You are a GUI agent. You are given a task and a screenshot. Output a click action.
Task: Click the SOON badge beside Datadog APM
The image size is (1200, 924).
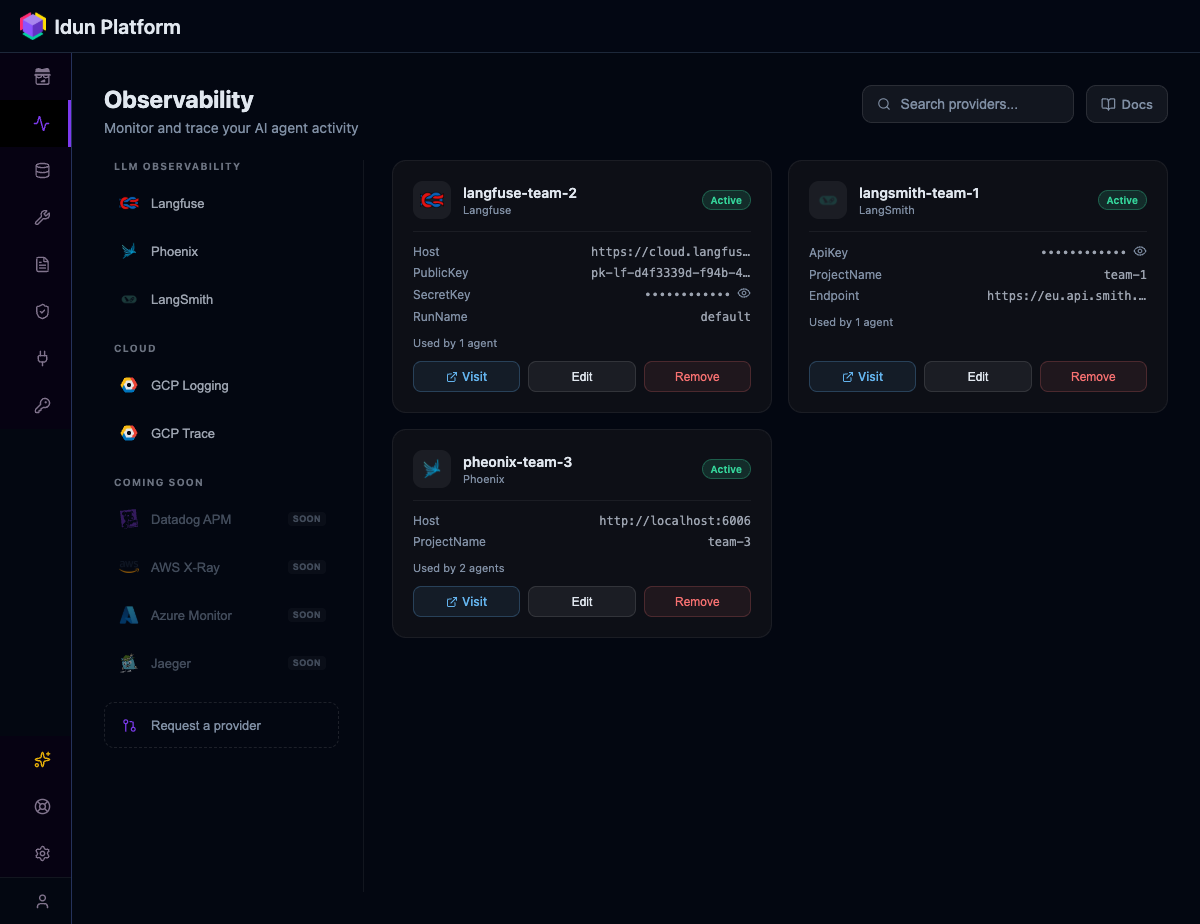click(307, 519)
